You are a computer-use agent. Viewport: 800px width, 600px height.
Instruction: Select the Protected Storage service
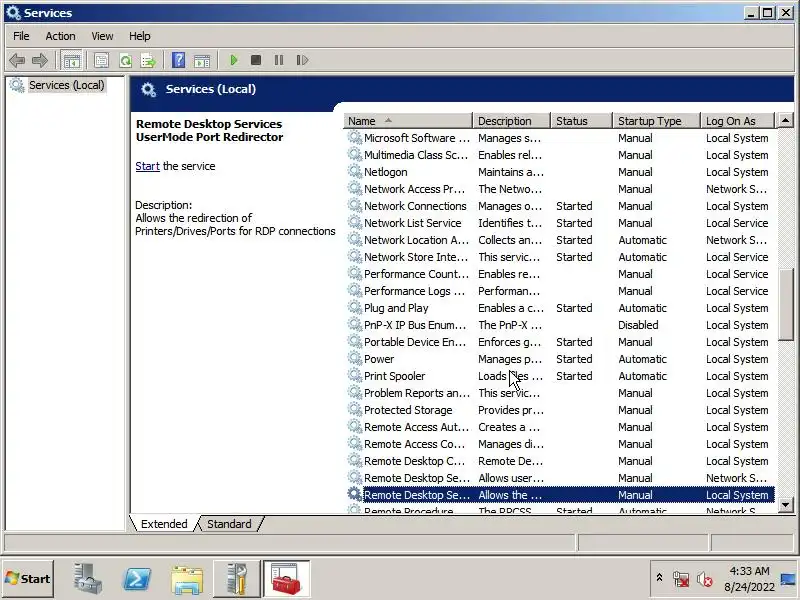(560, 410)
